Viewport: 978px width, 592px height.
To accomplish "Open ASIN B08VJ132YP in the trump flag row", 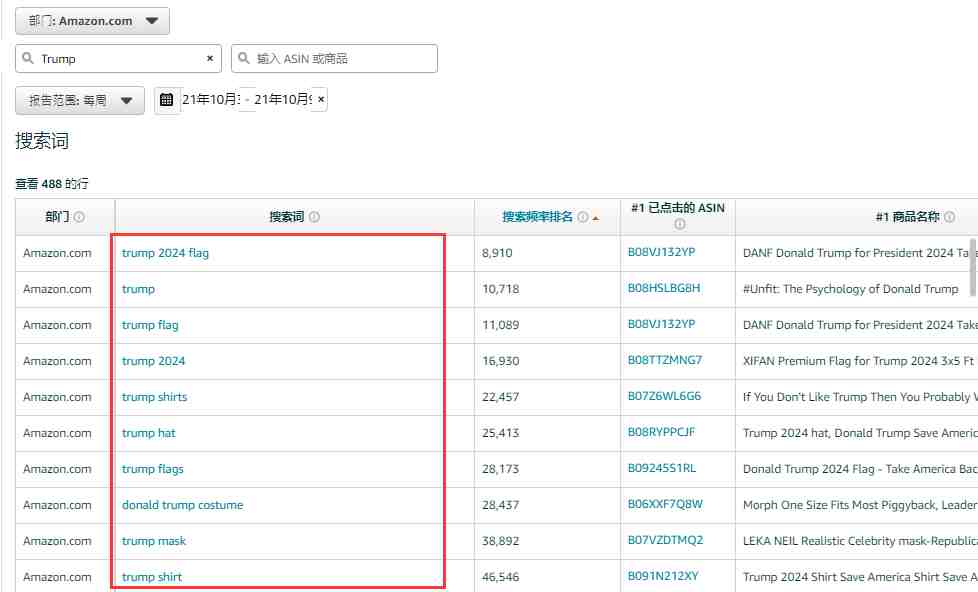I will pos(661,324).
